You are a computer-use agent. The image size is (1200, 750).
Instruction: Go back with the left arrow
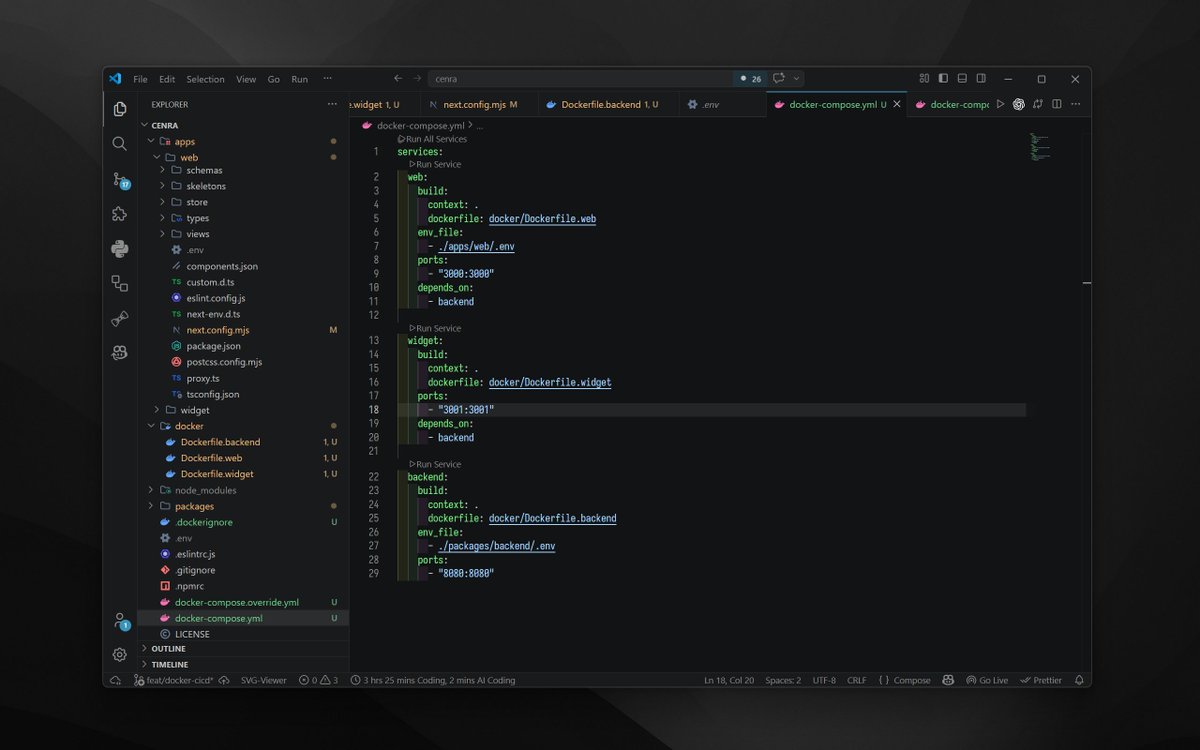point(398,79)
